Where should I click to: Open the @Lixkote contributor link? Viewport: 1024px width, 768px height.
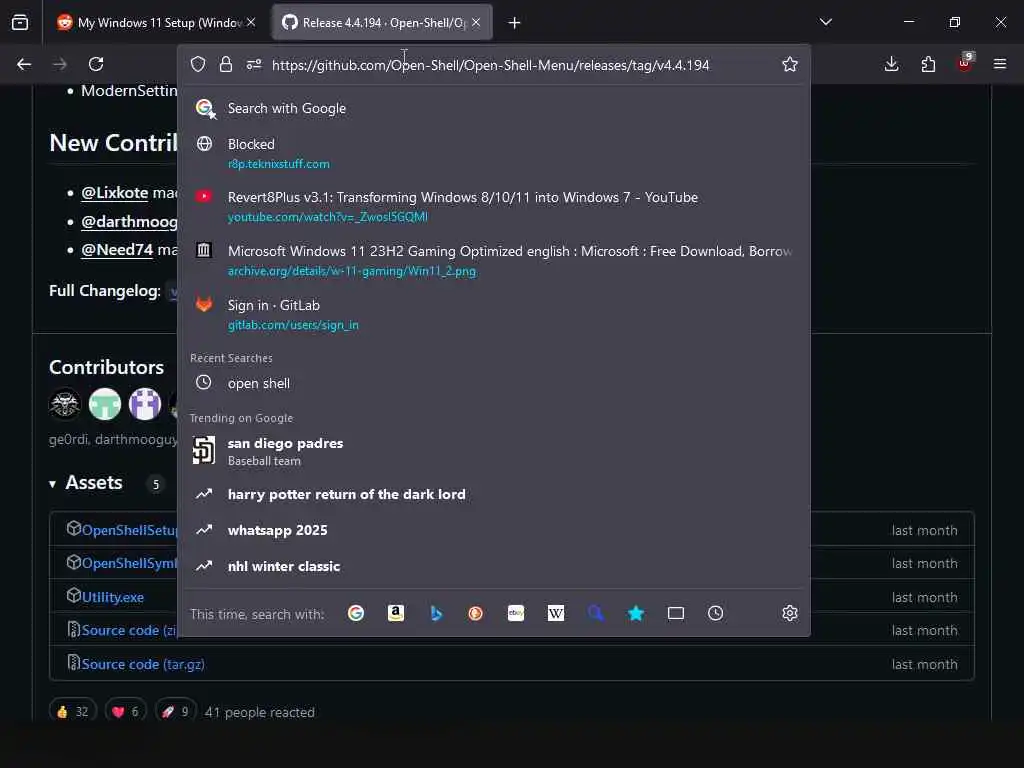[114, 193]
